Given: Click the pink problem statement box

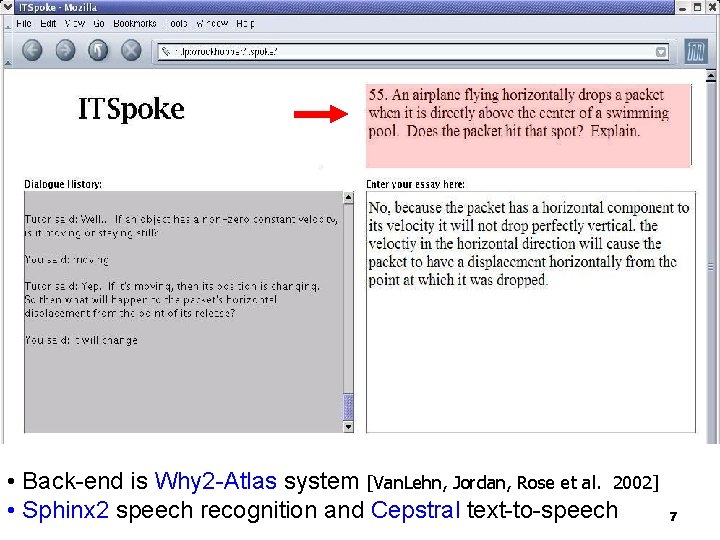Looking at the screenshot, I should pos(529,125).
